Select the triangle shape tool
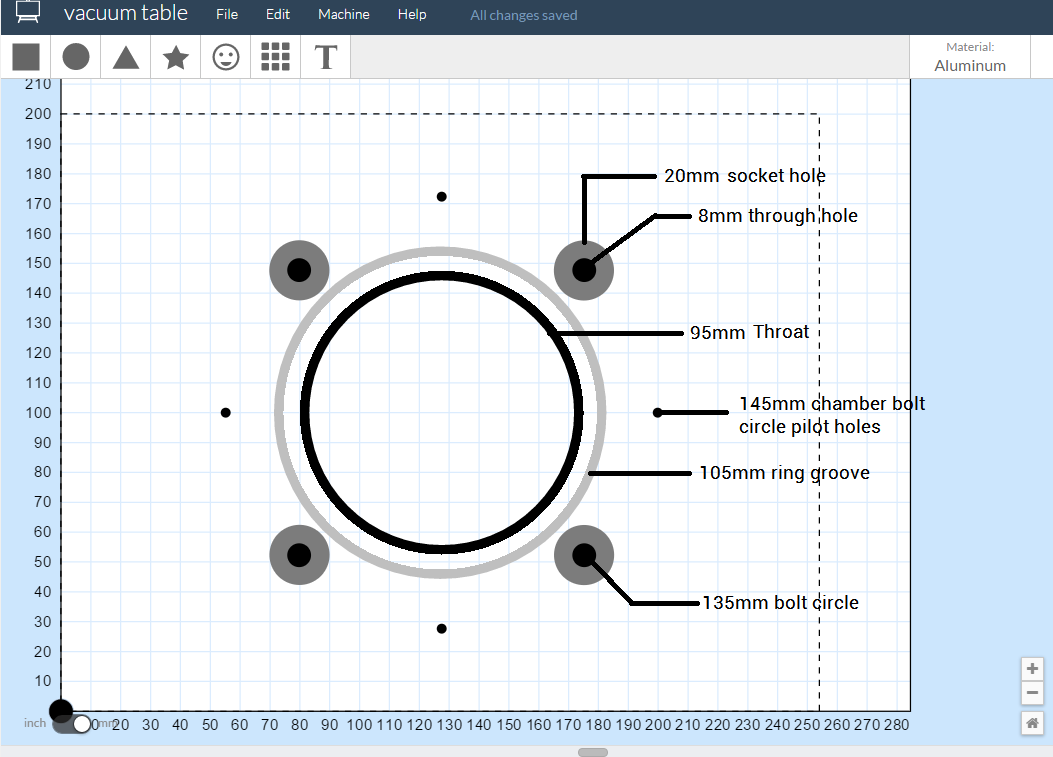1053x757 pixels. click(125, 57)
